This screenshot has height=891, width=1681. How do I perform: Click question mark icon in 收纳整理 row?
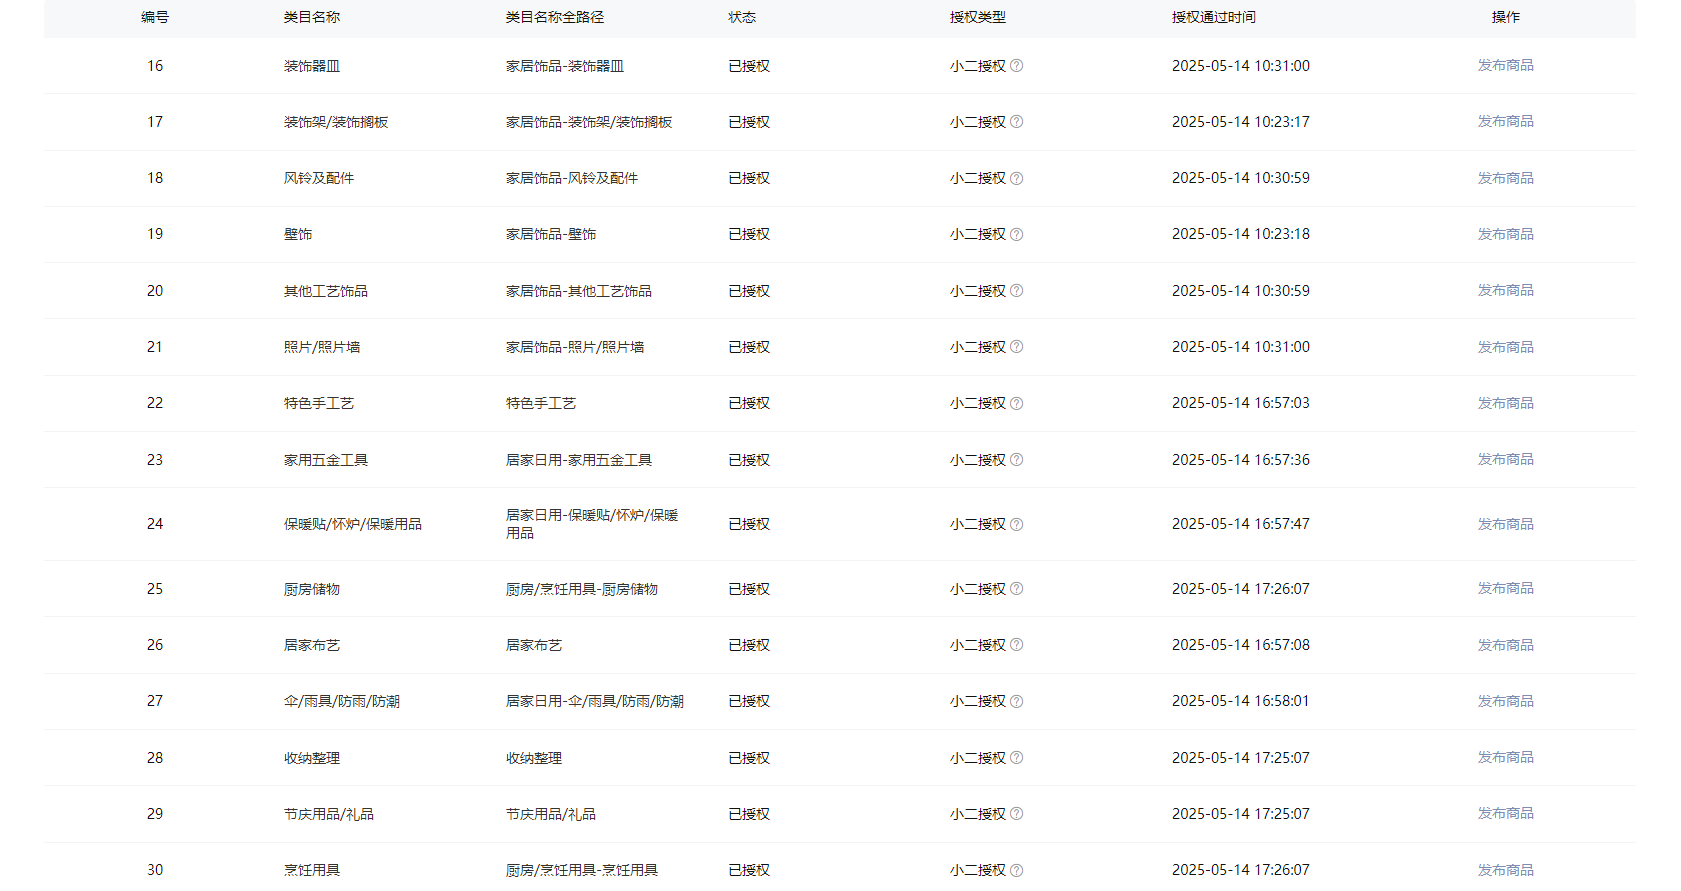pyautogui.click(x=1016, y=758)
